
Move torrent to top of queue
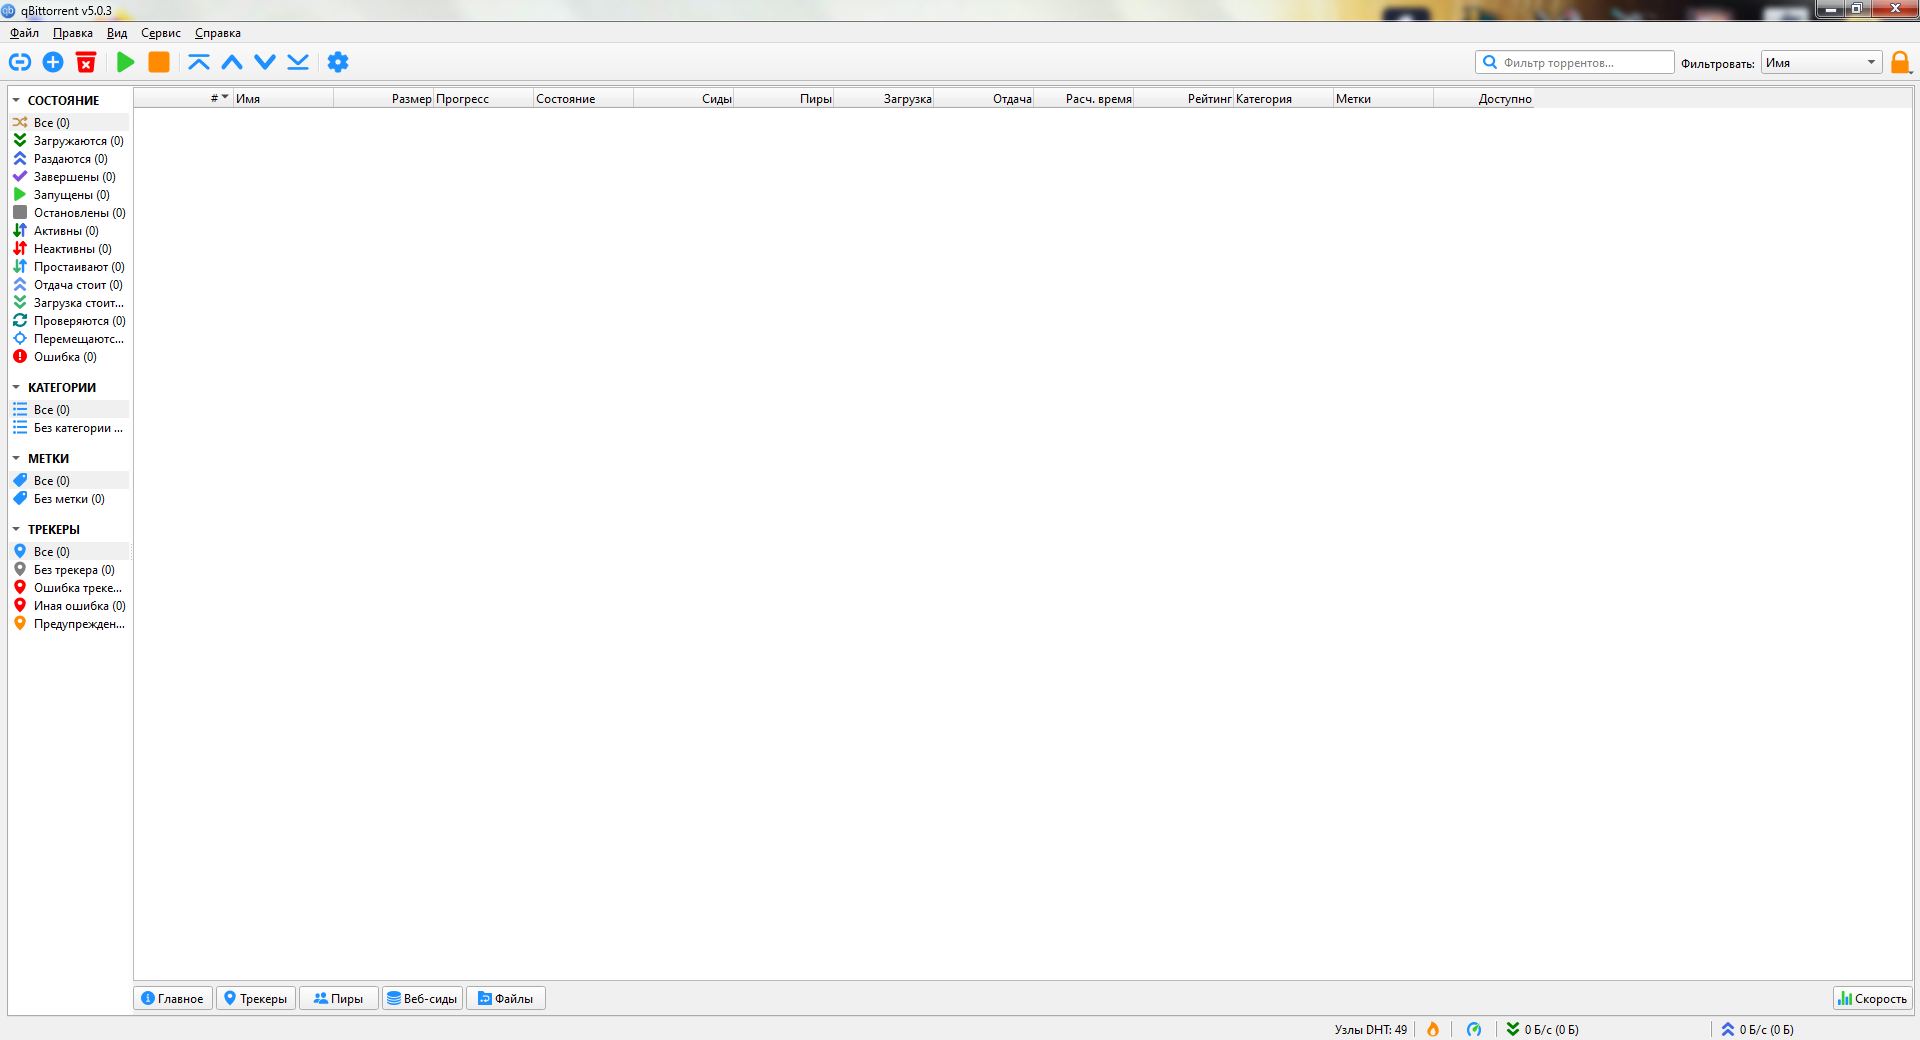tap(199, 62)
